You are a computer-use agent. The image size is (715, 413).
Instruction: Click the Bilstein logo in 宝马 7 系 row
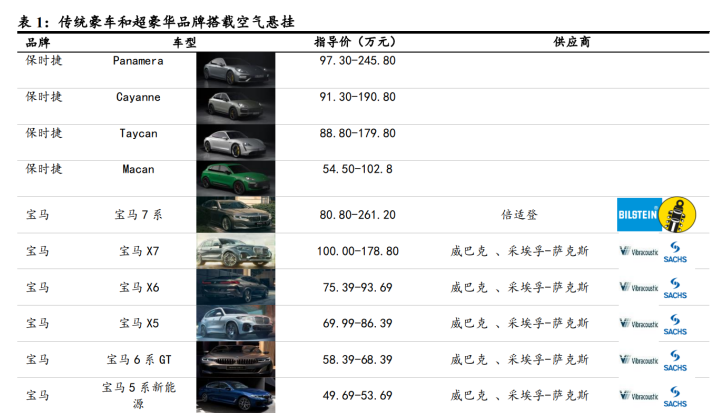pyautogui.click(x=657, y=214)
